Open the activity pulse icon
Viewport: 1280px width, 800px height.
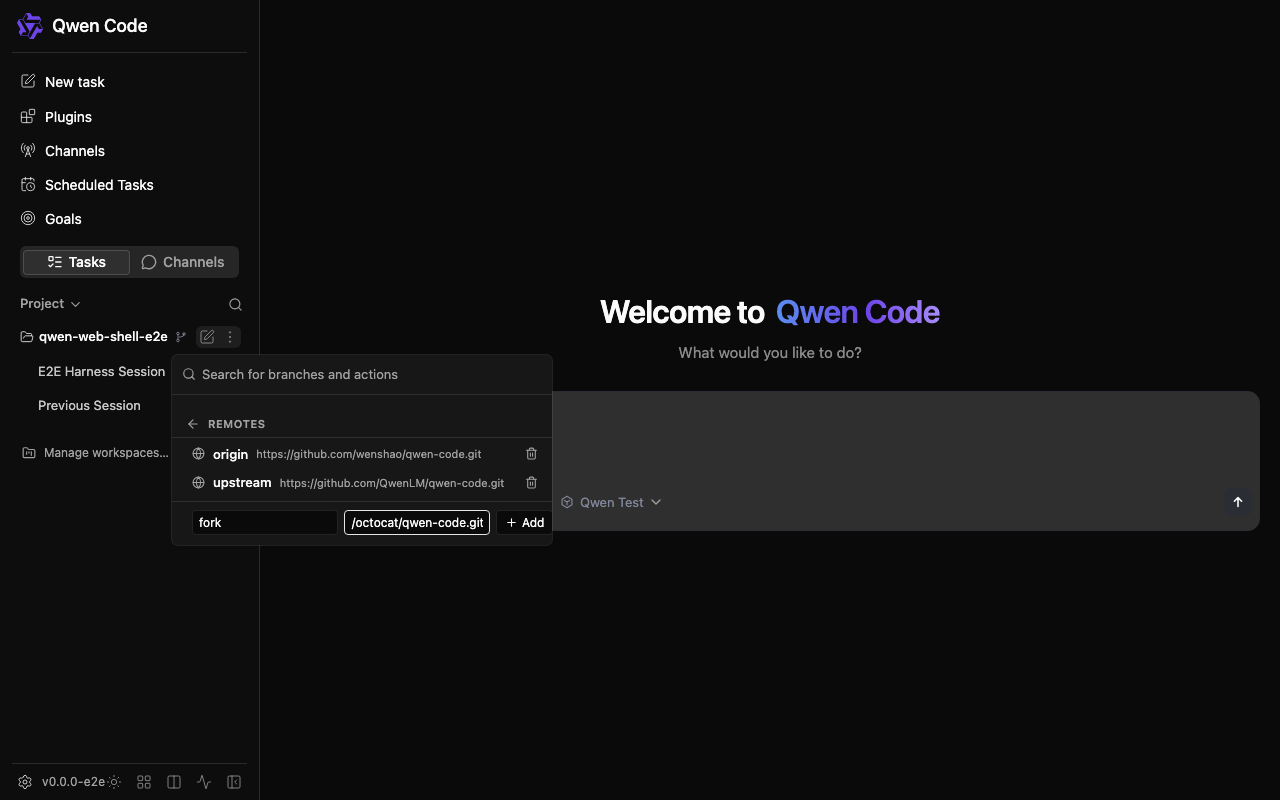pos(204,782)
